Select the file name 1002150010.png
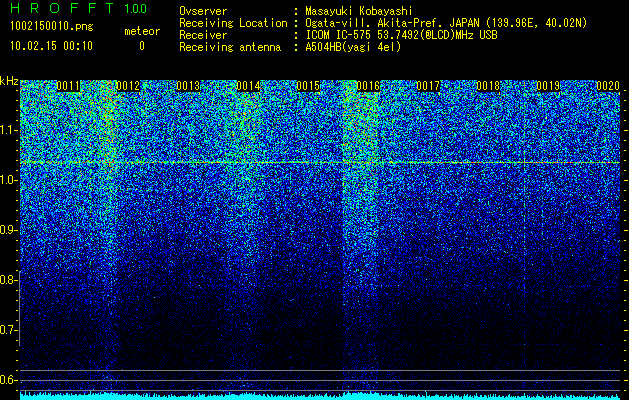The width and height of the screenshot is (629, 400). [x=52, y=27]
